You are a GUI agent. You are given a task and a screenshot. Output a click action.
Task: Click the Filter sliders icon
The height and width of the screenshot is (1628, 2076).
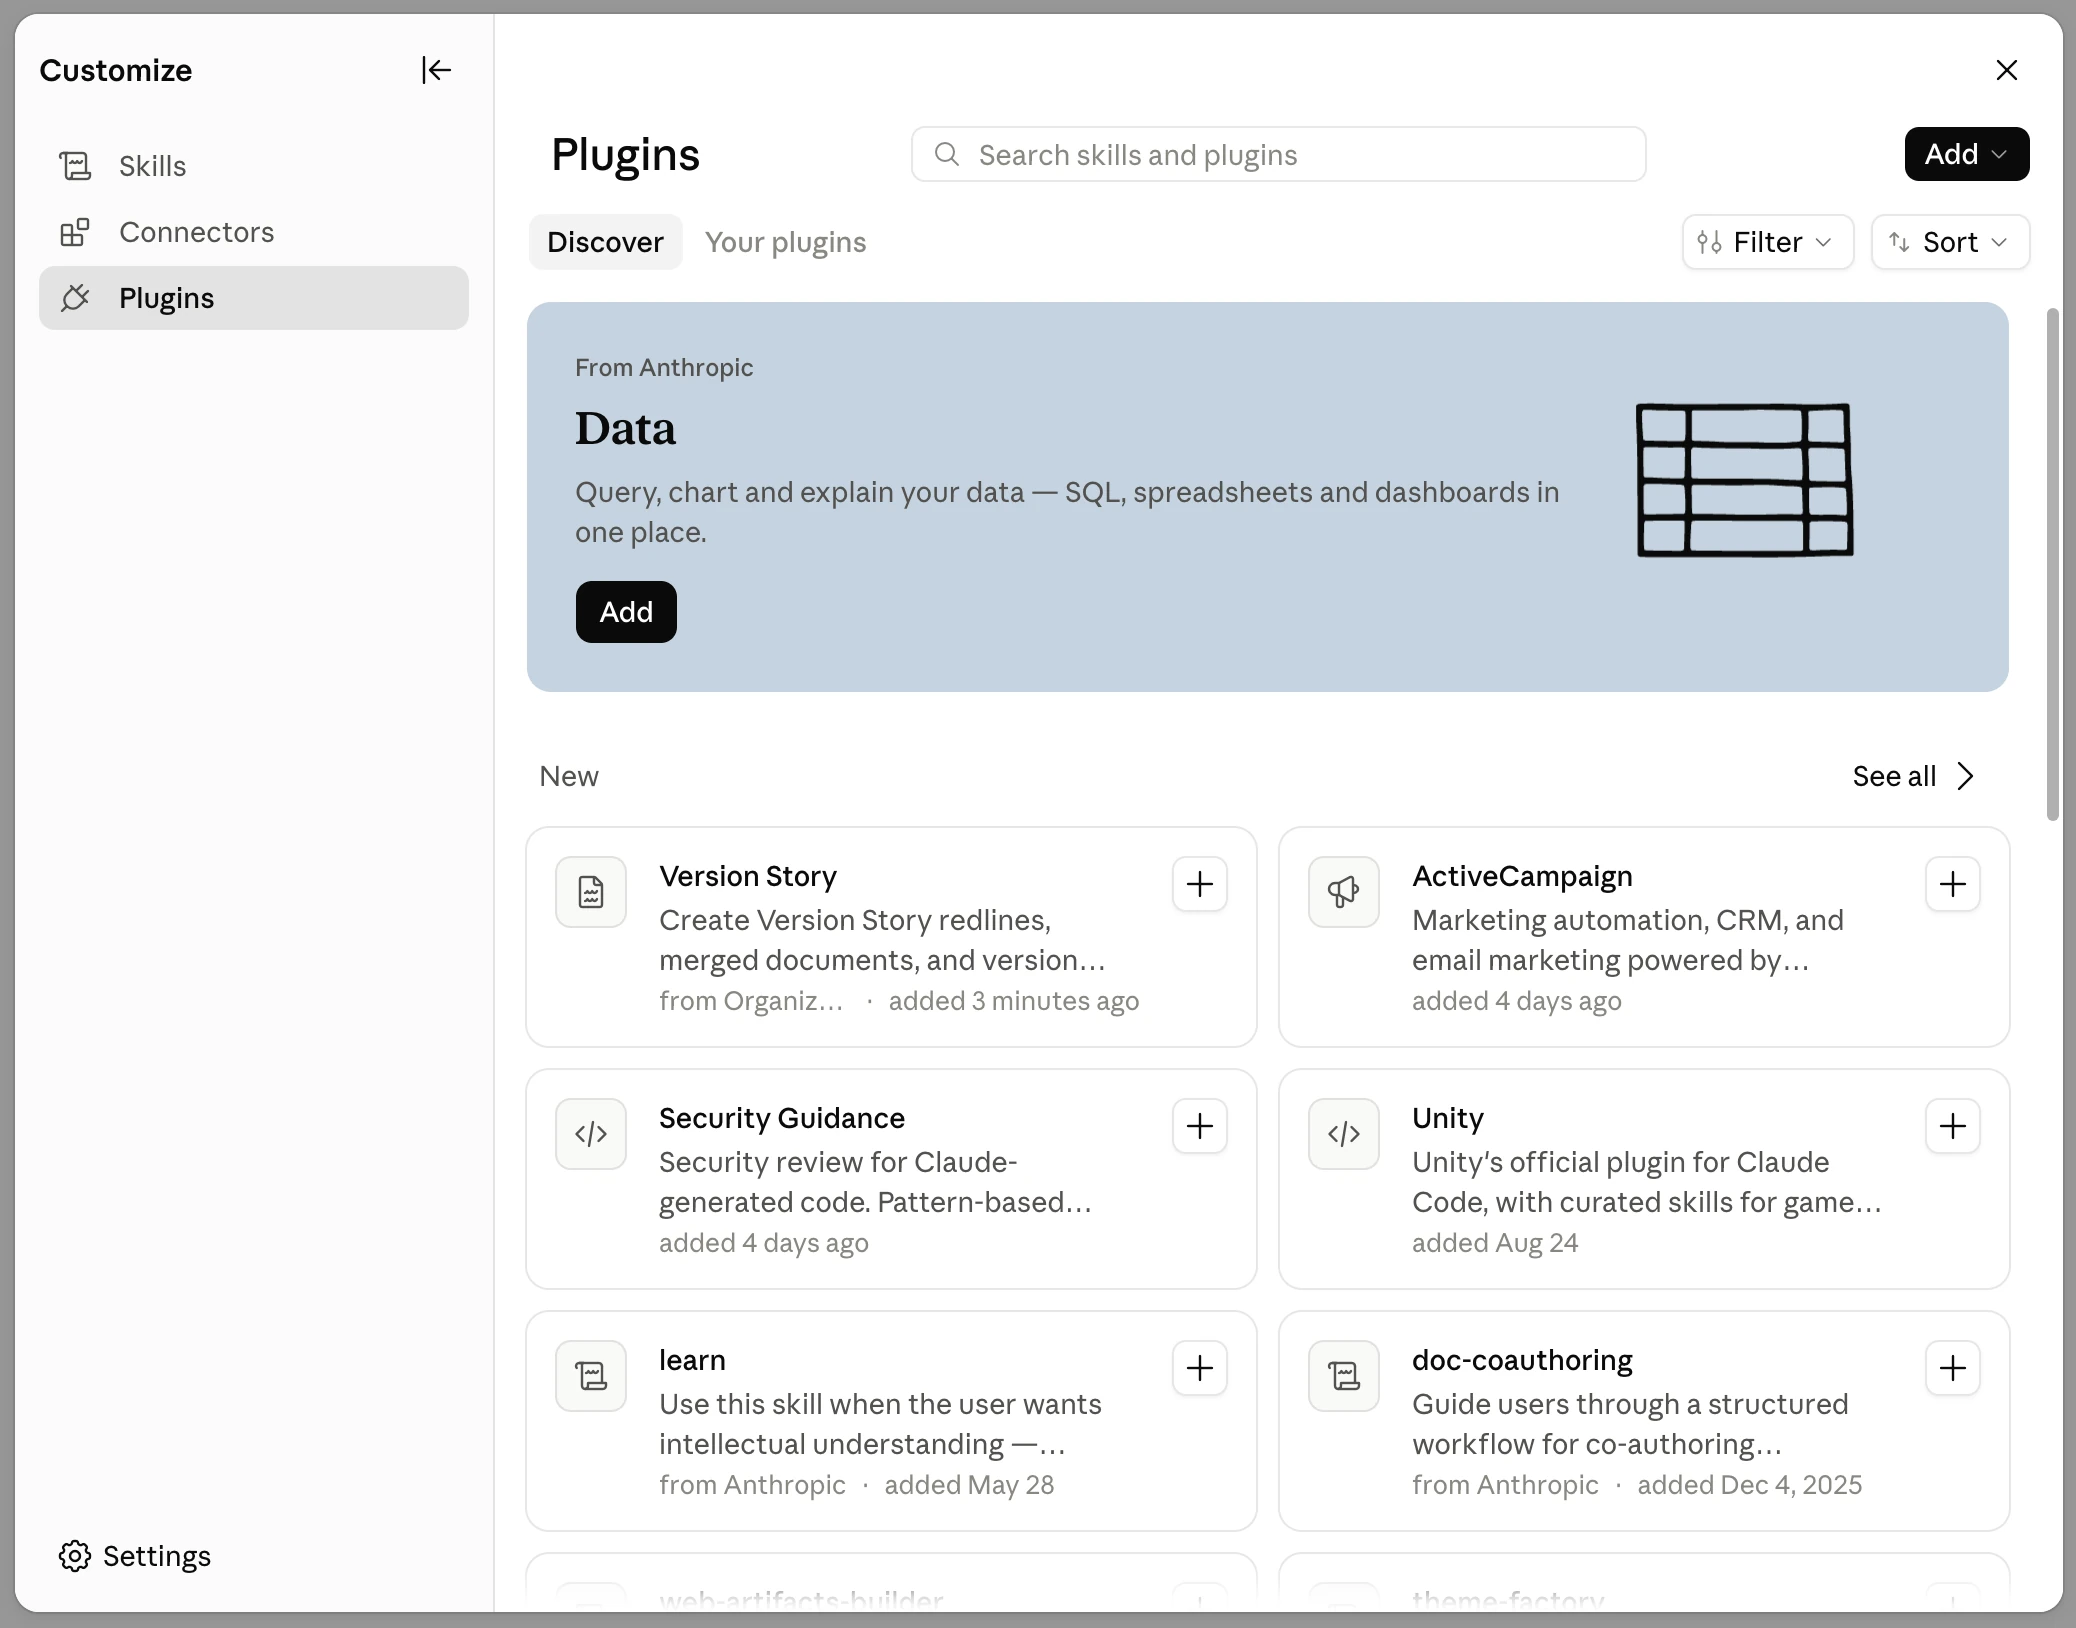click(x=1709, y=242)
